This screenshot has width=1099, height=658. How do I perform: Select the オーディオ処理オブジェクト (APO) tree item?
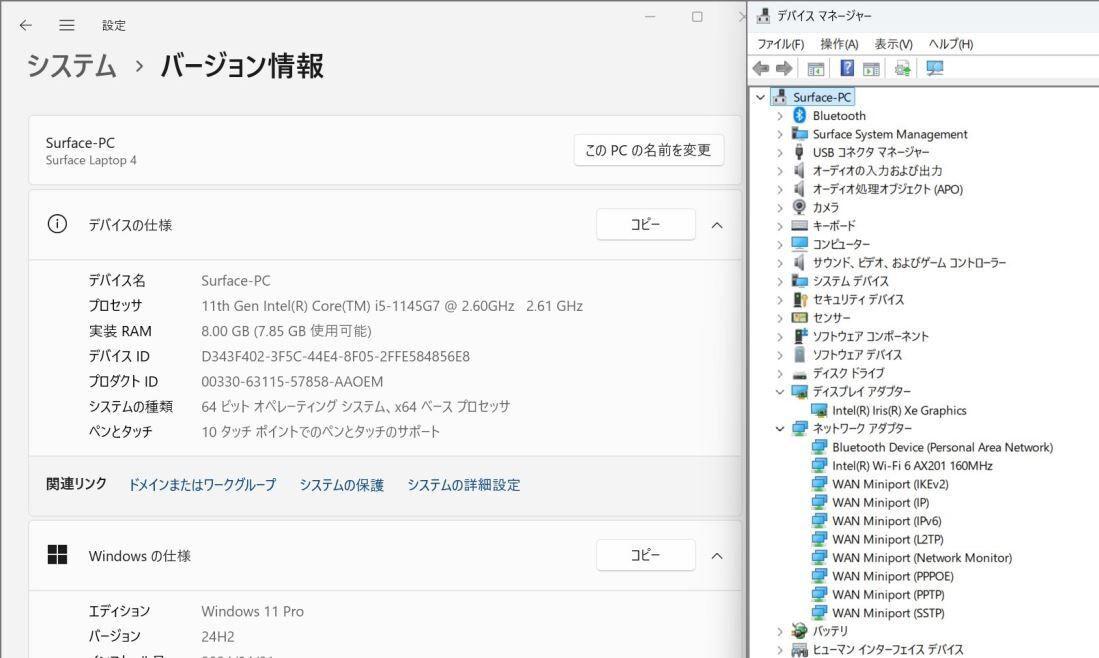[887, 189]
